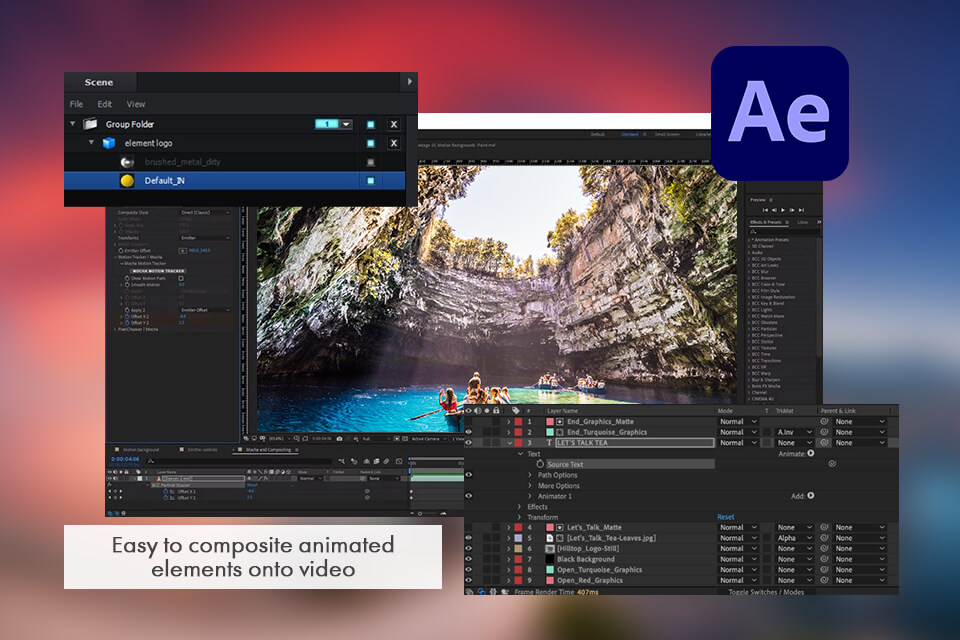This screenshot has height=640, width=960.
Task: Click the element logo blue cube icon
Action: (109, 143)
